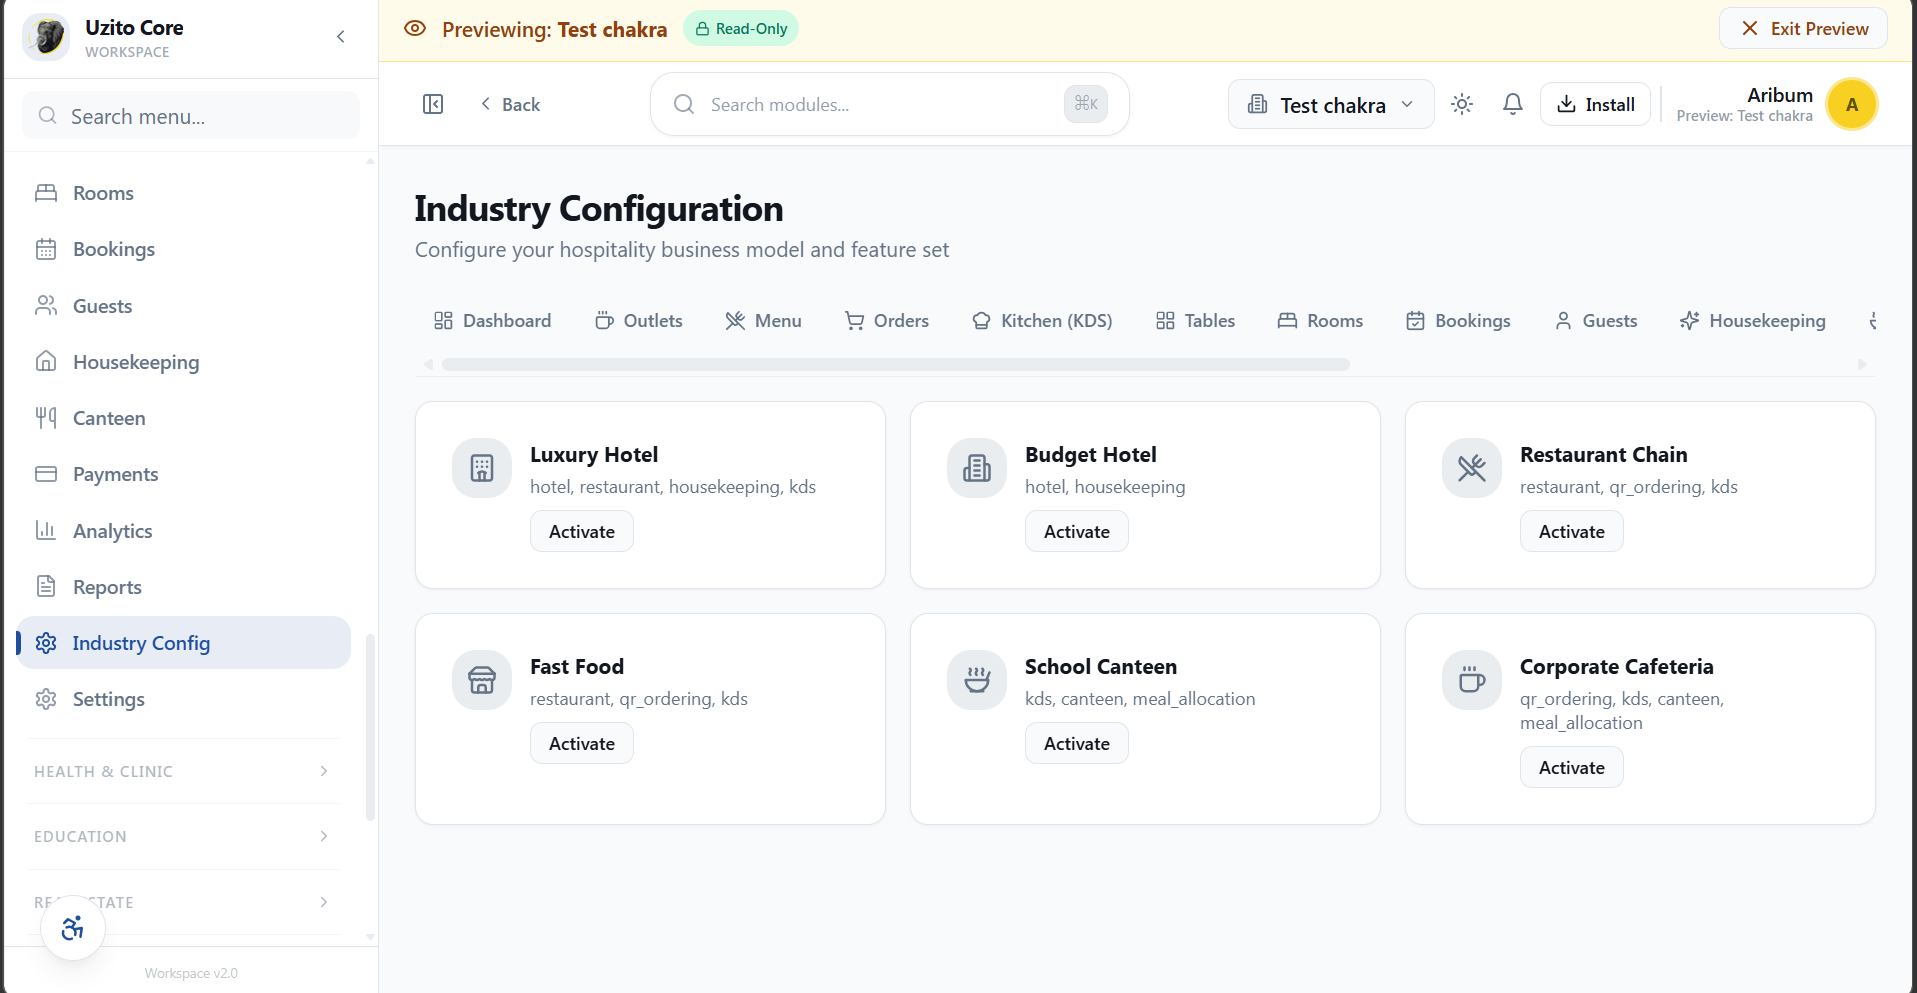Click the Fast Food store icon
The height and width of the screenshot is (993, 1917).
[x=482, y=680]
